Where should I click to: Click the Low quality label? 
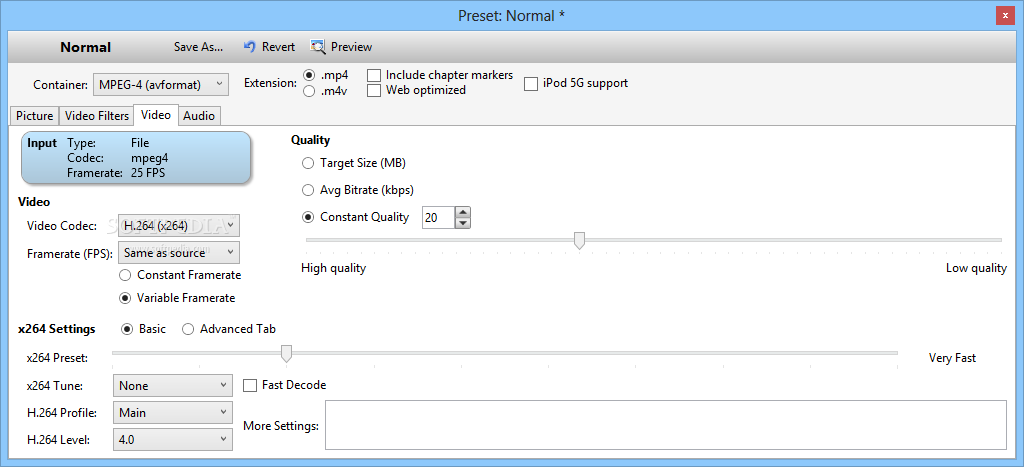[976, 268]
